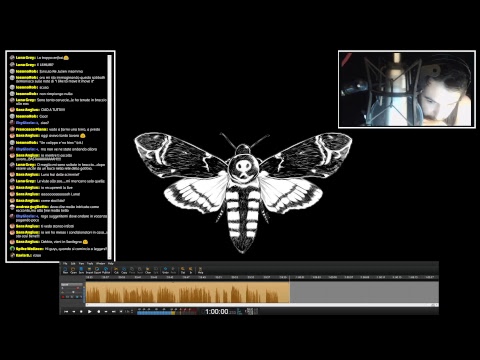Click the fast-forward transport button

[x=106, y=311]
